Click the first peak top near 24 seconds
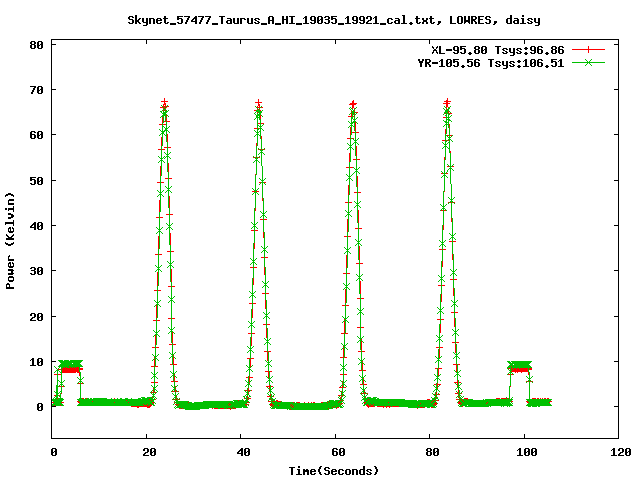 164,104
